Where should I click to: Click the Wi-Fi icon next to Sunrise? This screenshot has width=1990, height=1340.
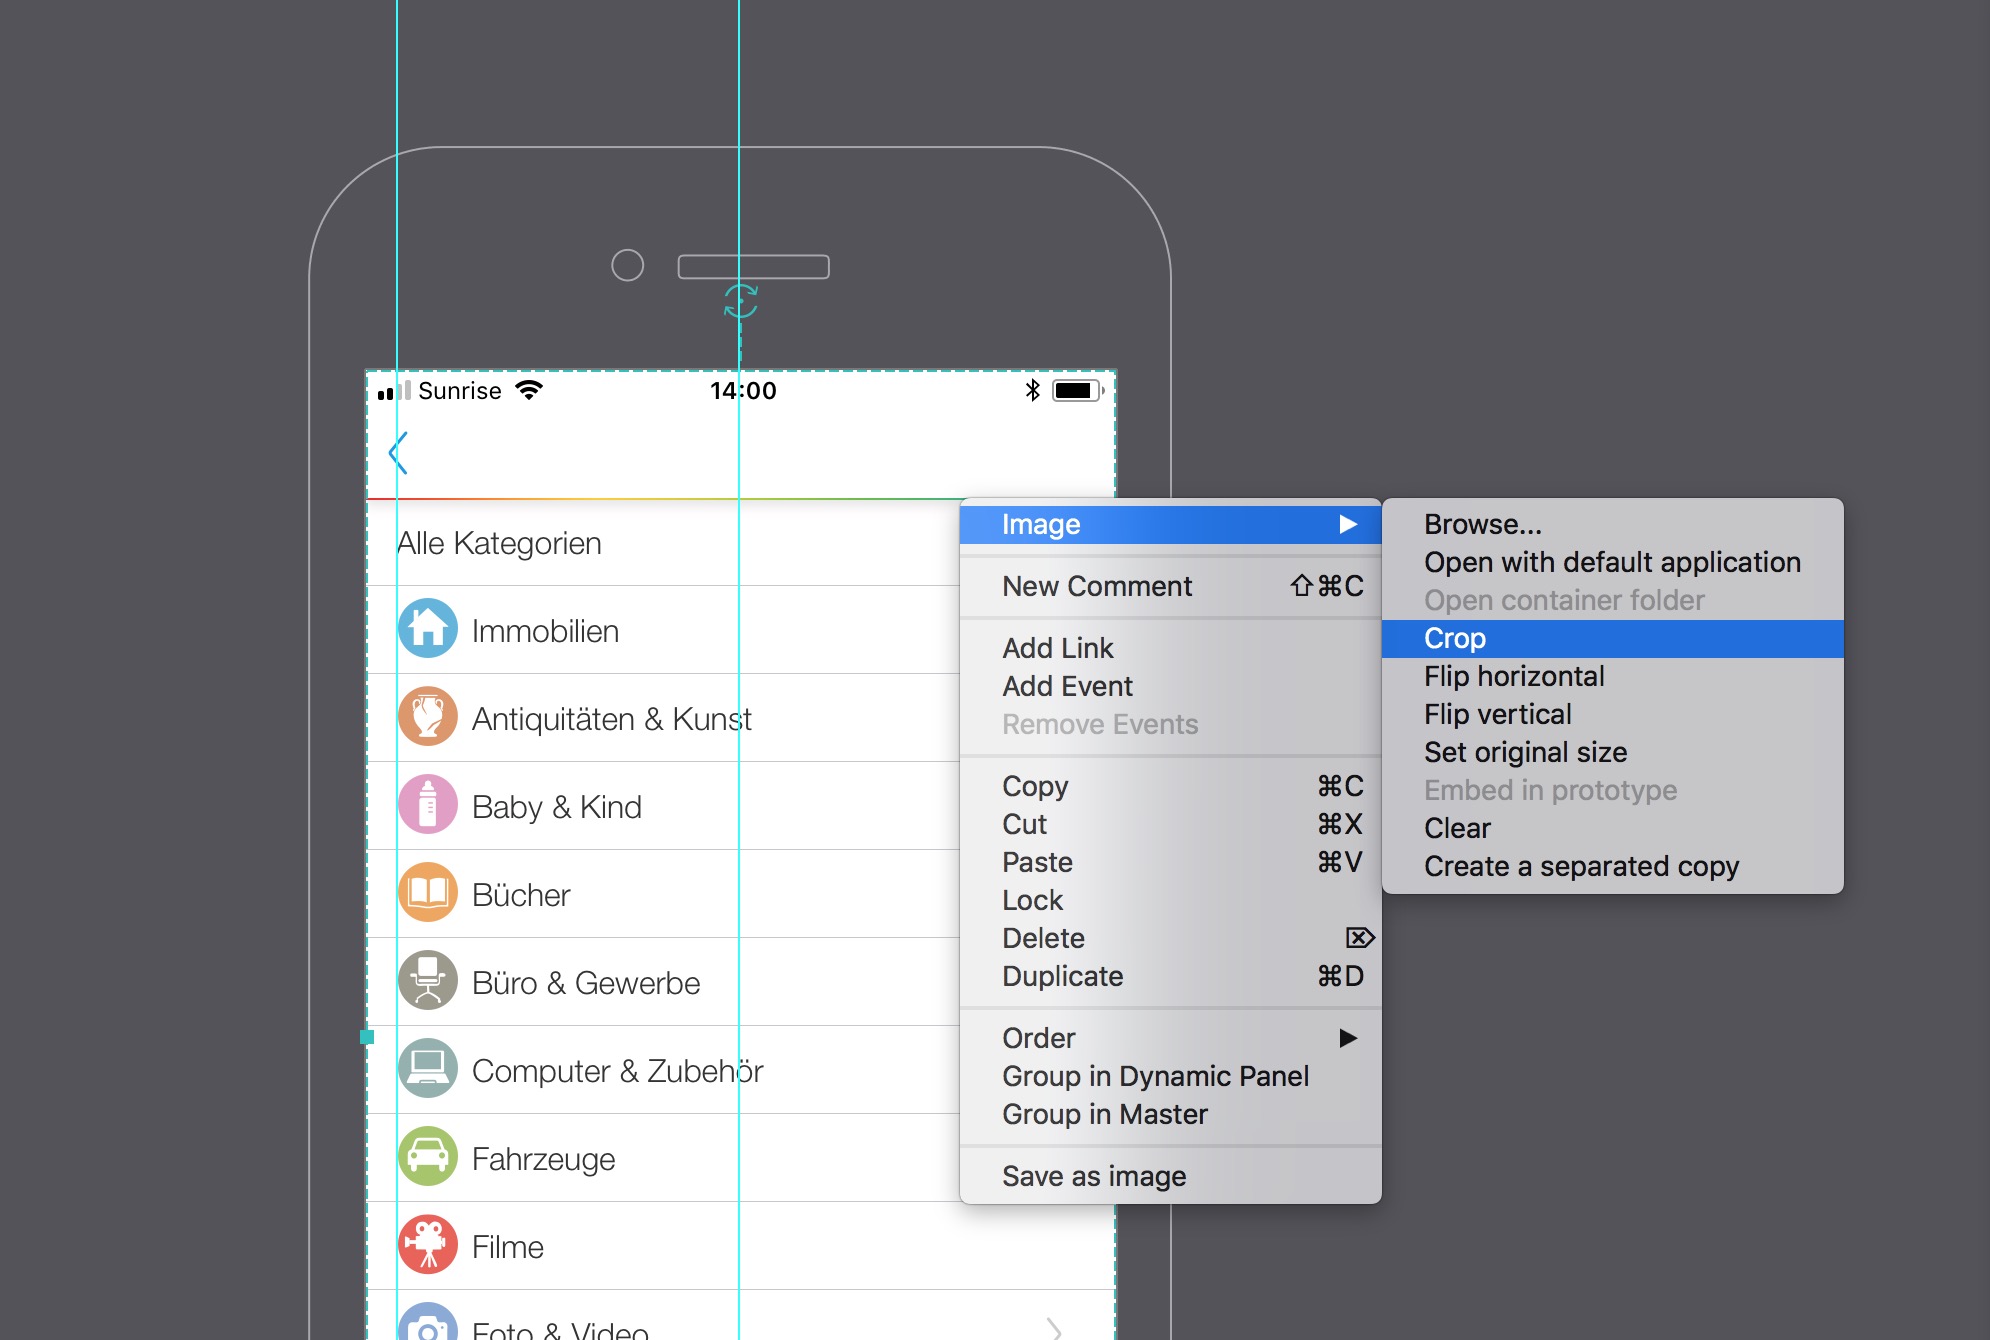pos(529,390)
